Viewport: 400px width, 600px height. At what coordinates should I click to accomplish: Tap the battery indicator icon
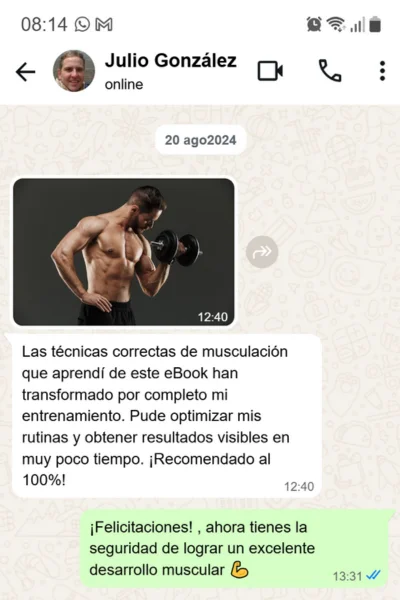tap(375, 24)
